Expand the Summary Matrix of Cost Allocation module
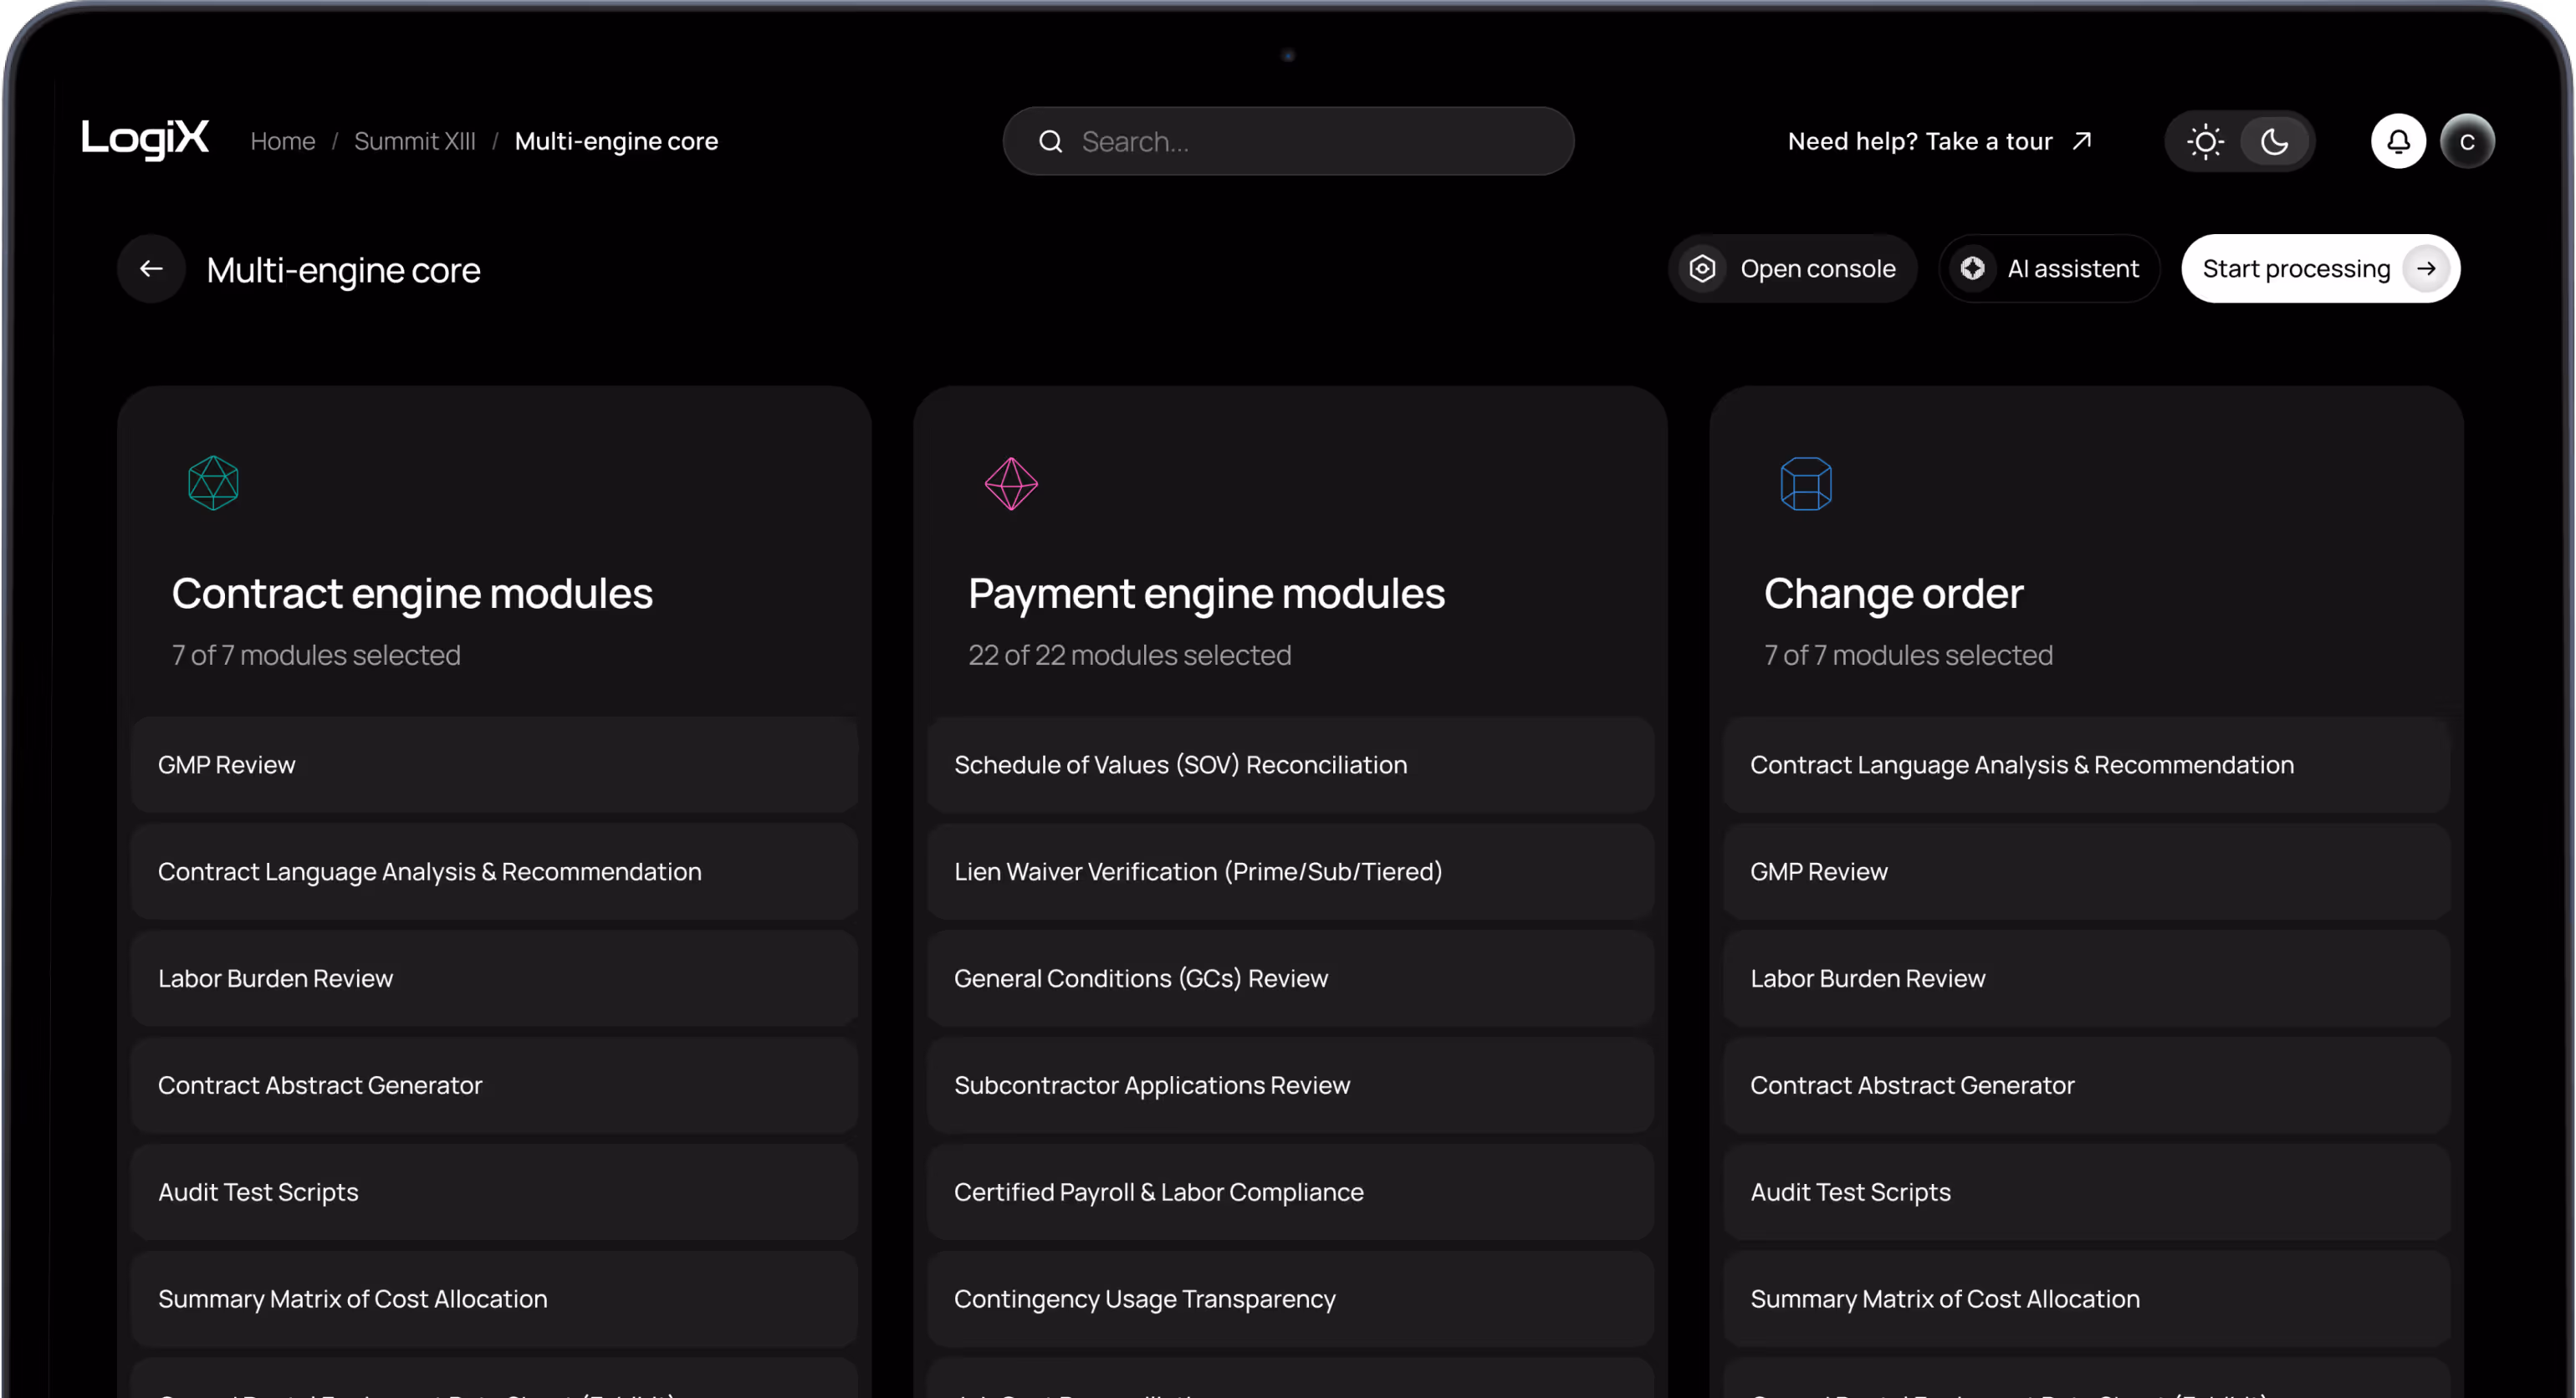2576x1398 pixels. point(494,1298)
